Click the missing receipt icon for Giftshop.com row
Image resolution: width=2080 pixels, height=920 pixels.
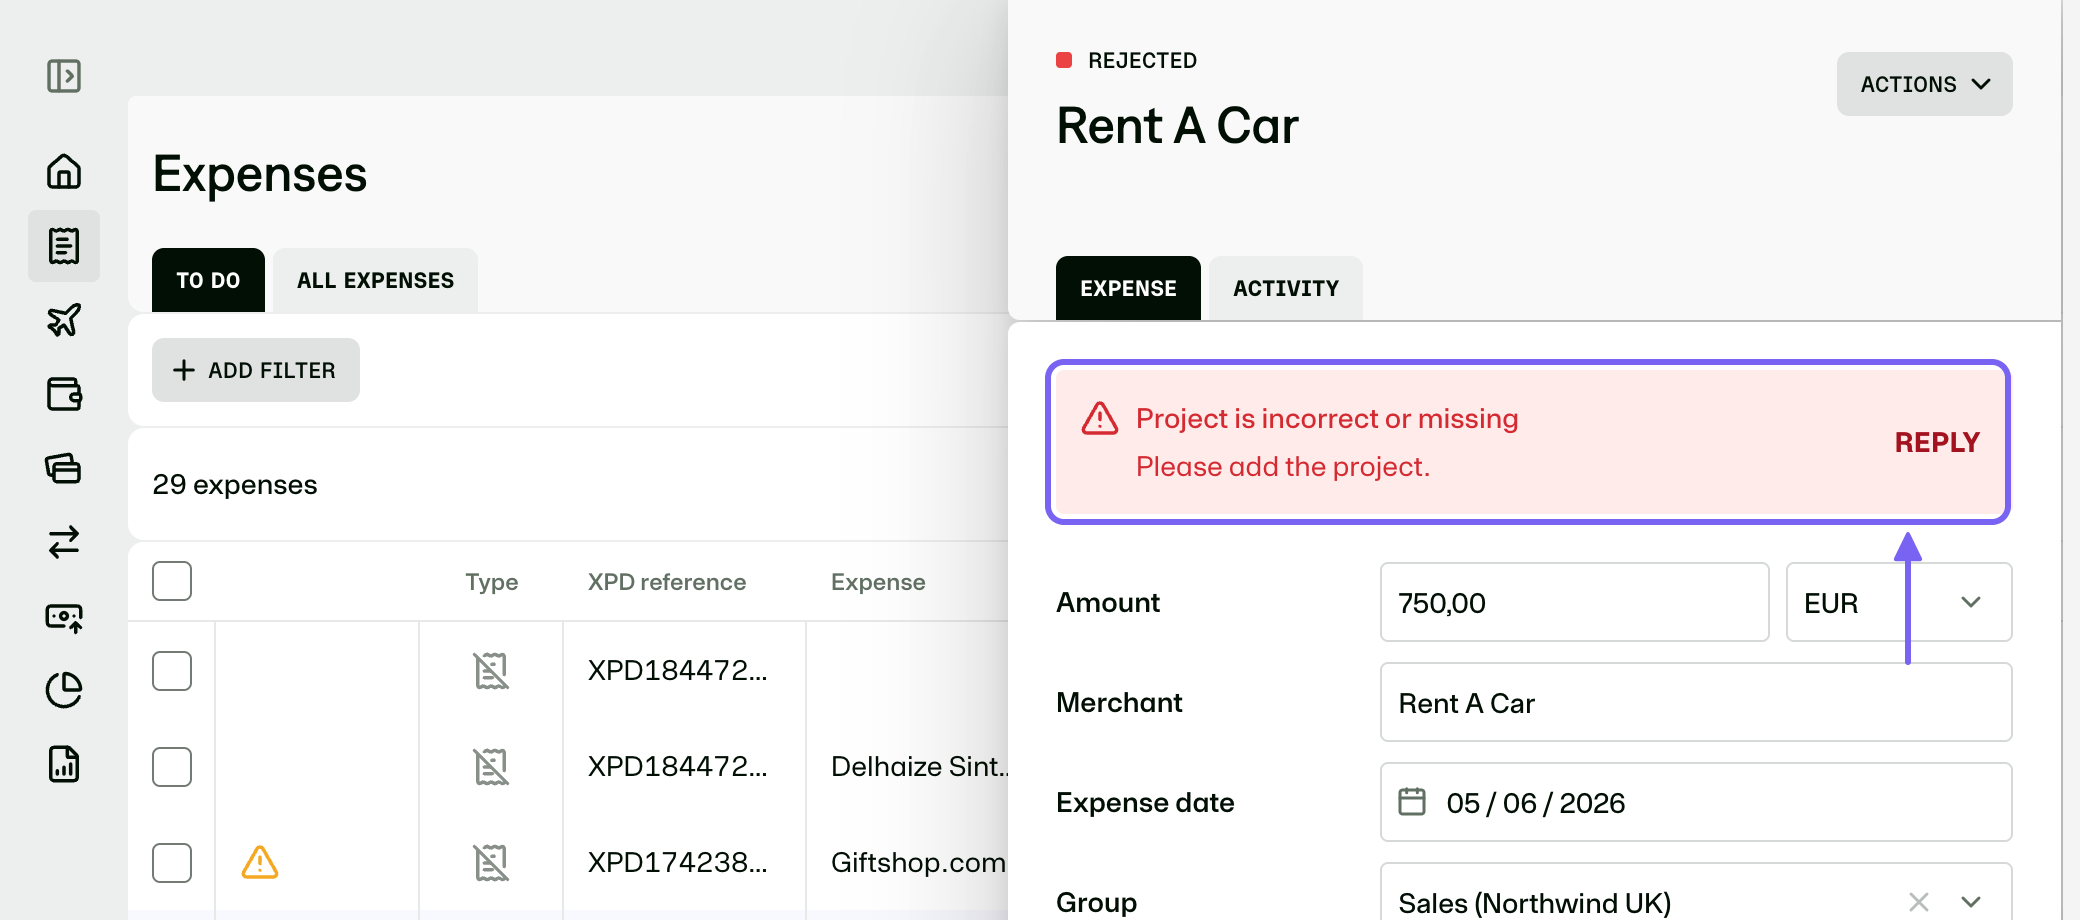coord(491,863)
